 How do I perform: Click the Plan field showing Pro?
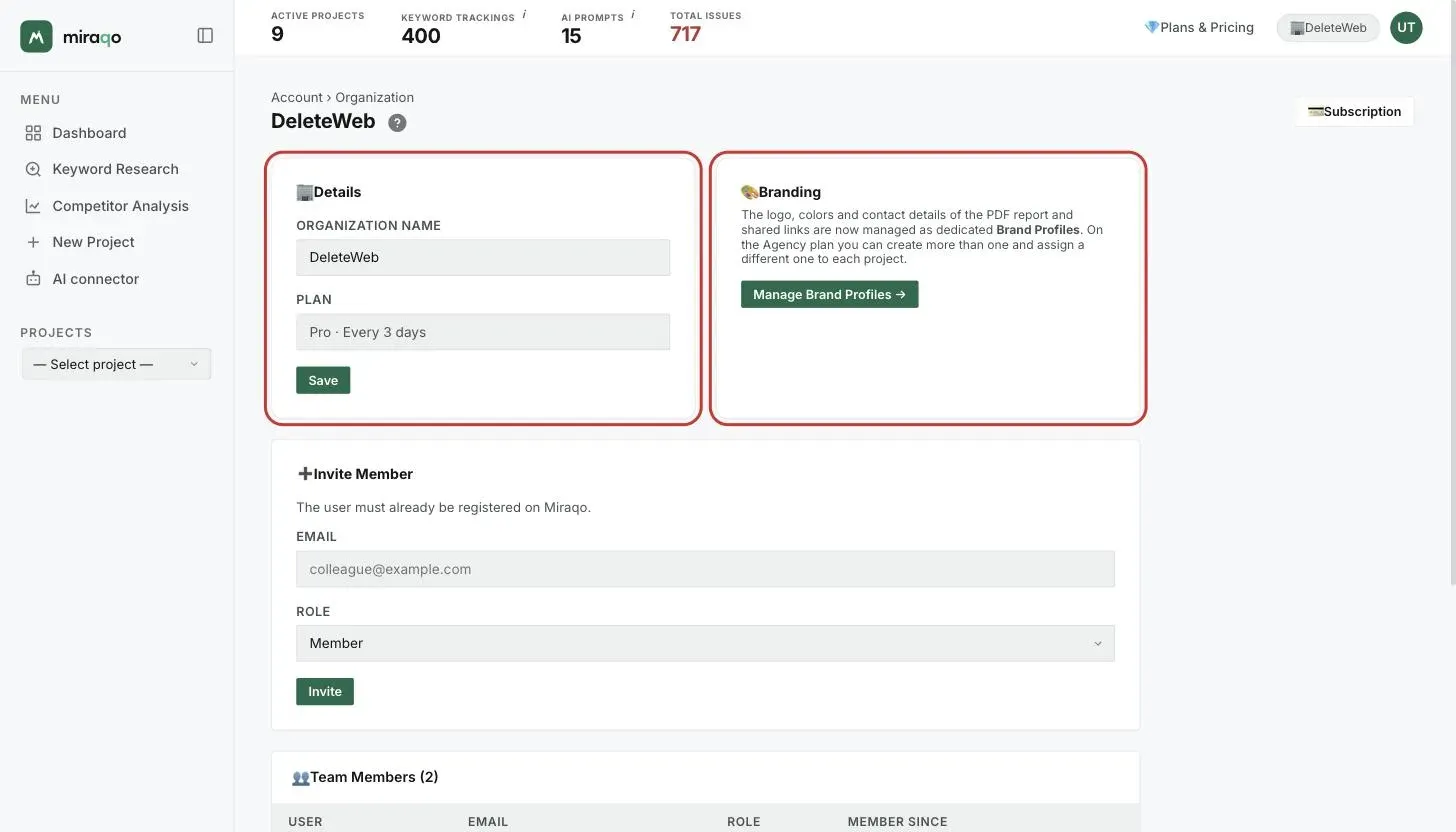483,332
